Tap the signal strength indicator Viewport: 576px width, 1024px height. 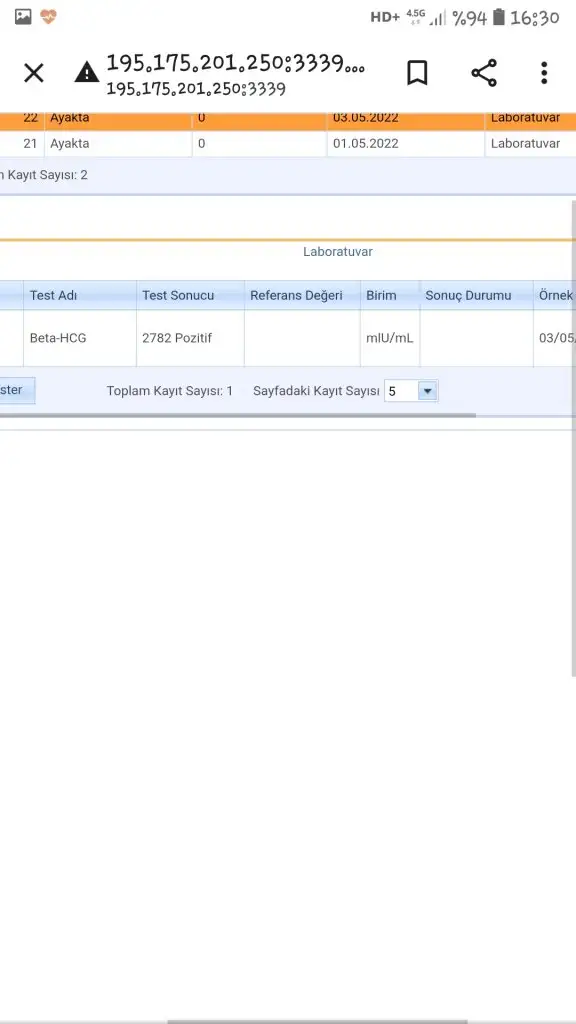438,18
